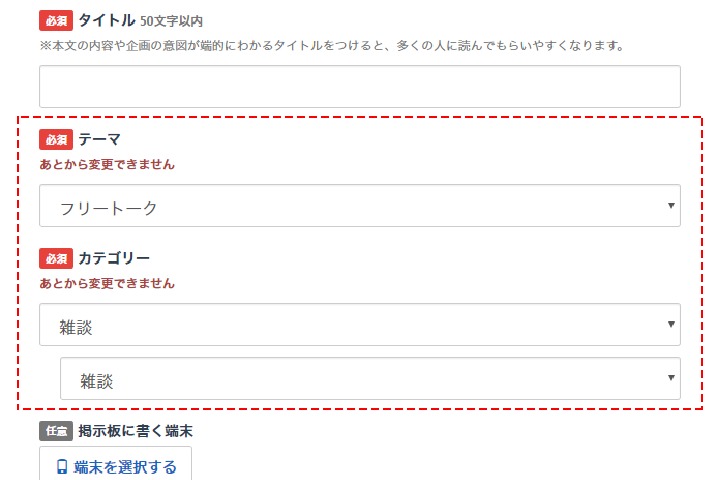Click the red 必須 badge beside カテゴリー
Screen dimensions: 720x480
(x=56, y=259)
